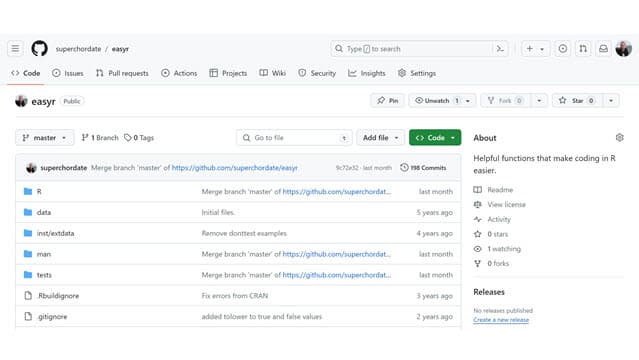
Task: Switch to the Wiki tab
Action: [273, 73]
